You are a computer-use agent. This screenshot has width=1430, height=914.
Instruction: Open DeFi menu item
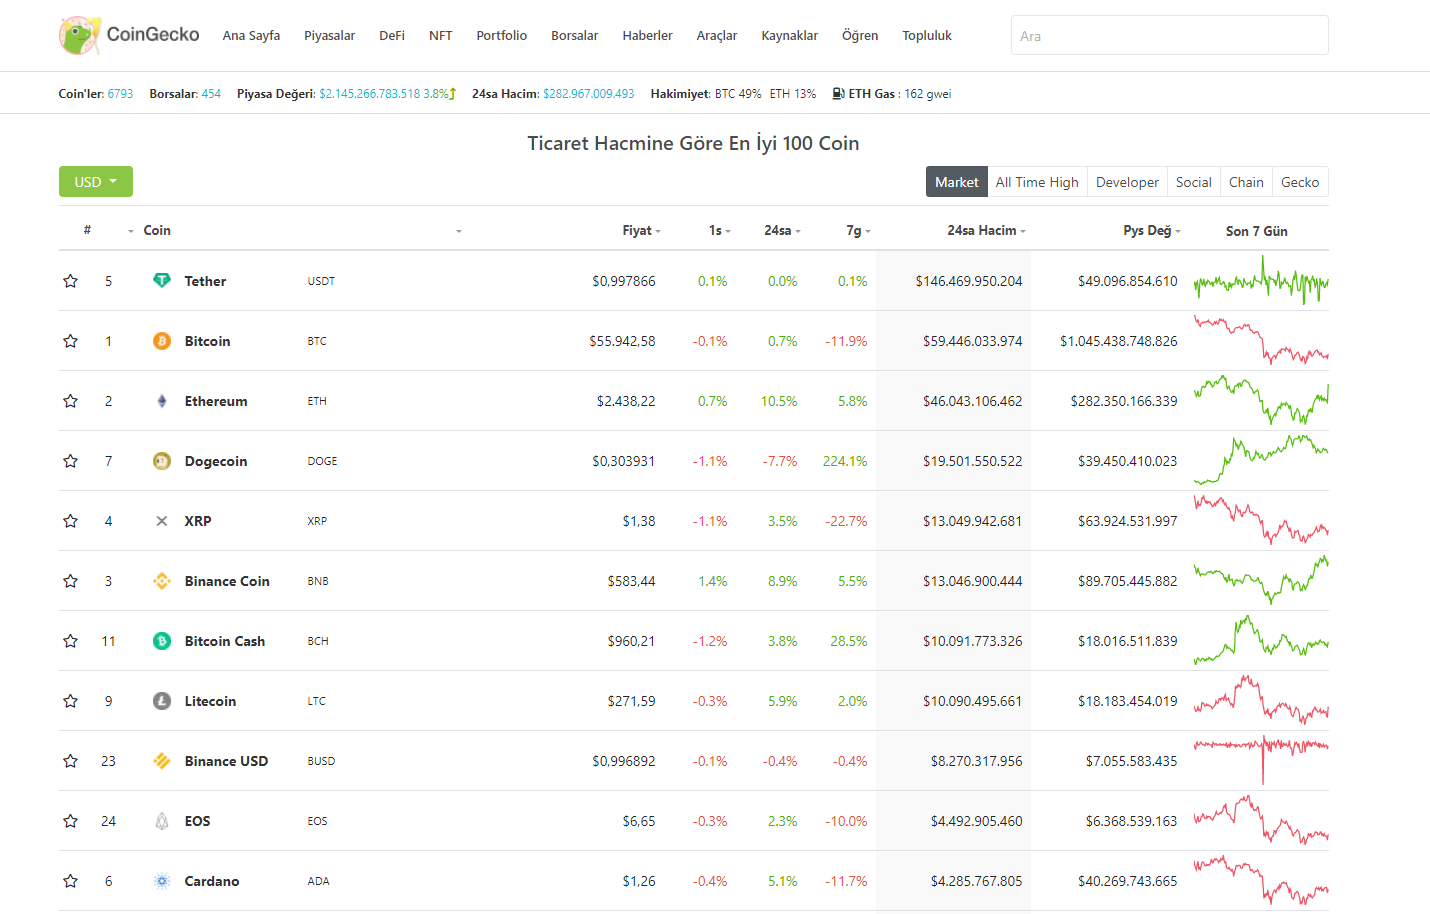(392, 35)
